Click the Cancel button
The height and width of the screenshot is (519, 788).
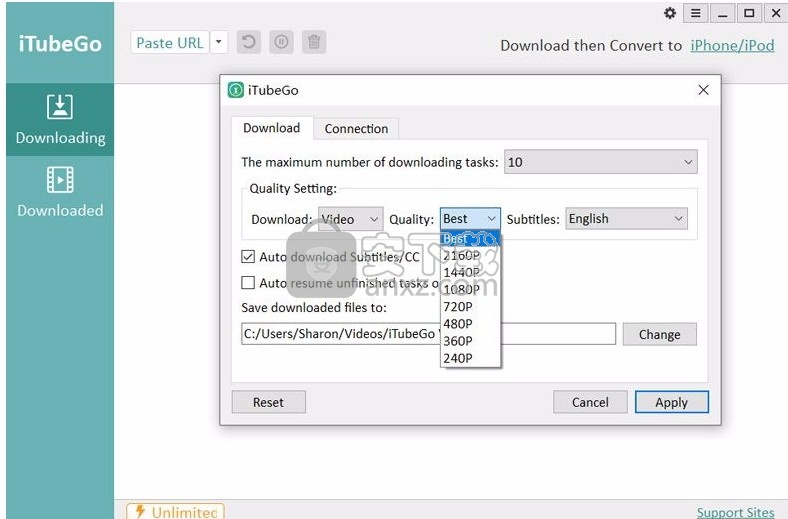[x=590, y=402]
